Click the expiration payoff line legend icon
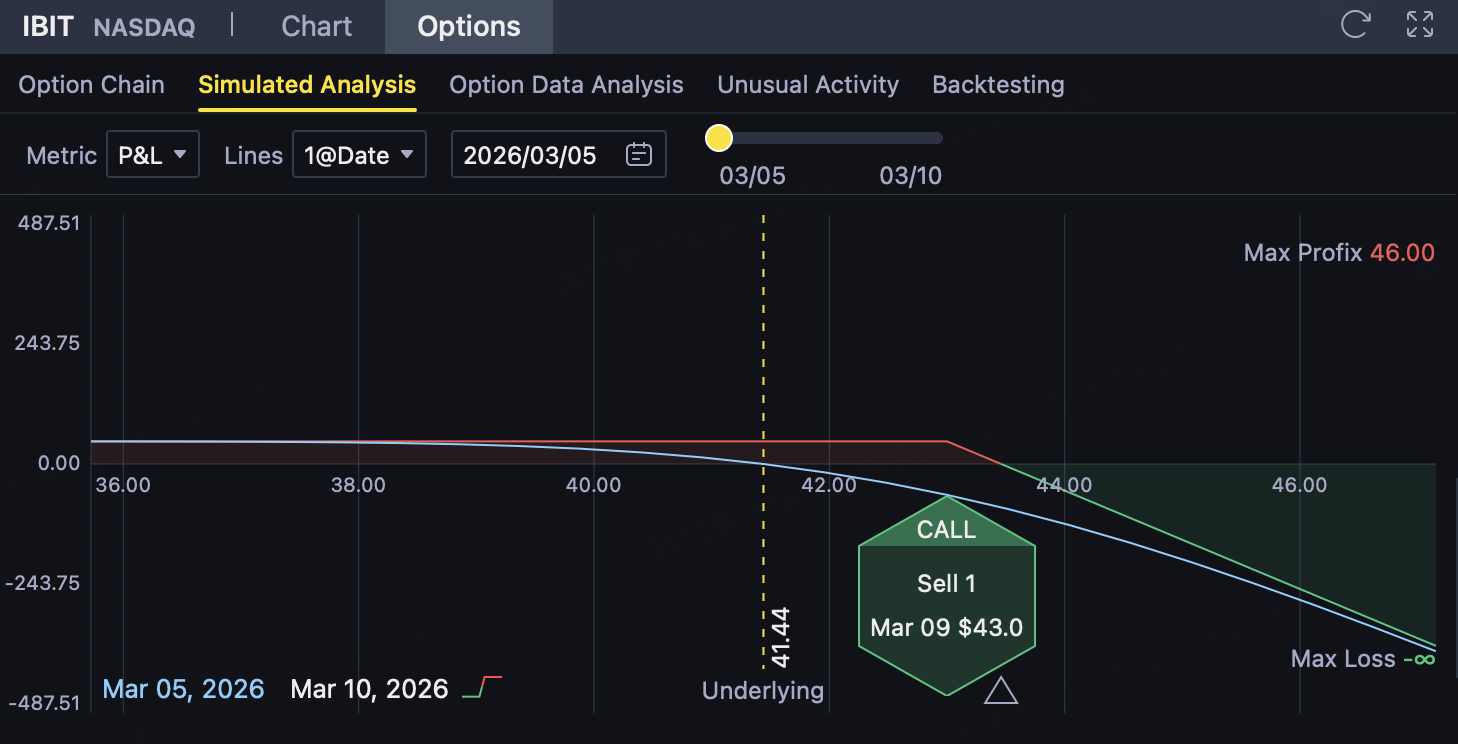Viewport: 1458px width, 744px height. coord(482,687)
